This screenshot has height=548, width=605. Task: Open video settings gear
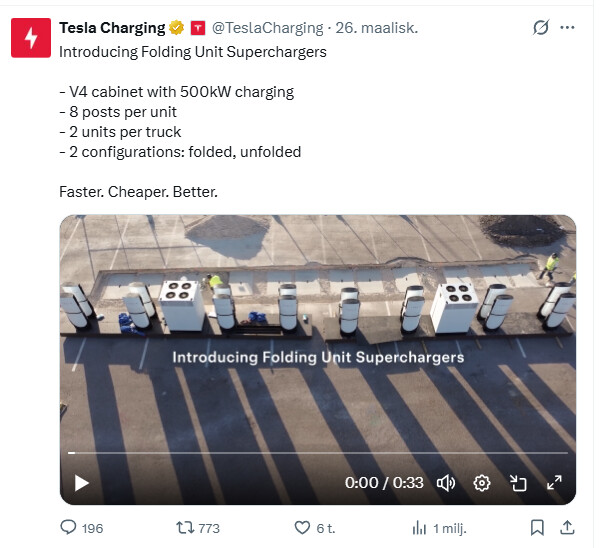point(482,483)
